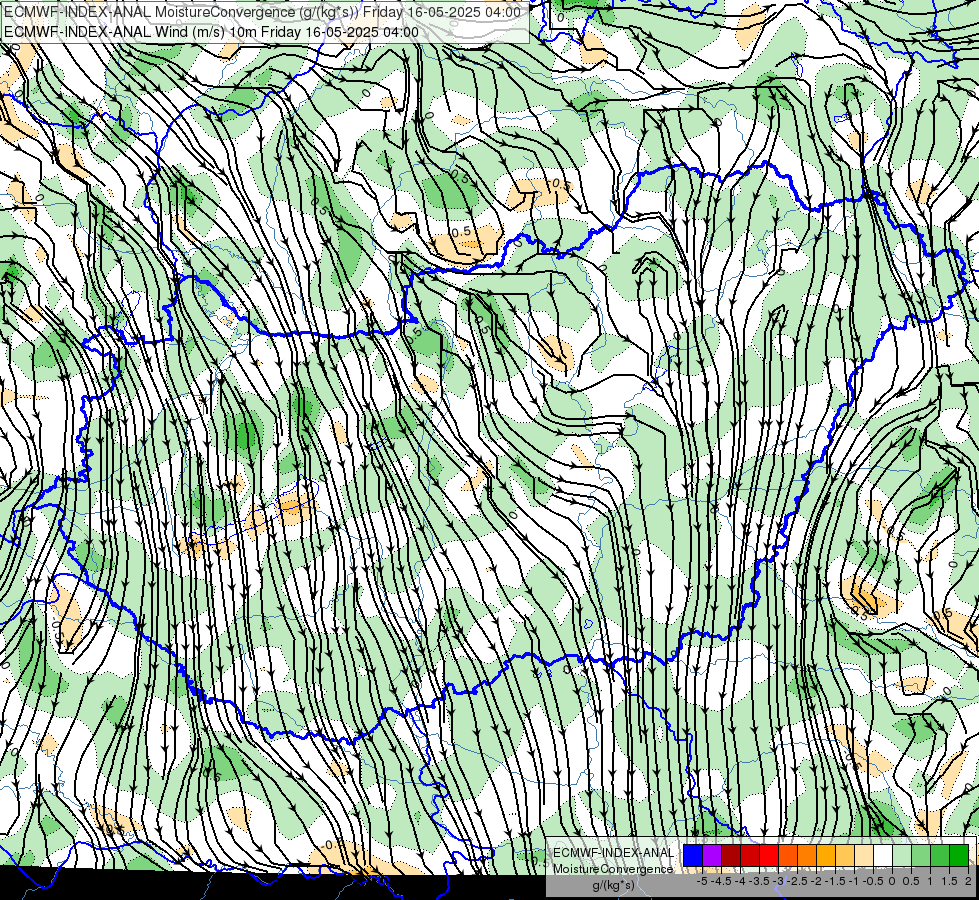979x900 pixels.
Task: Select the white swatch in the legend
Action: [883, 855]
